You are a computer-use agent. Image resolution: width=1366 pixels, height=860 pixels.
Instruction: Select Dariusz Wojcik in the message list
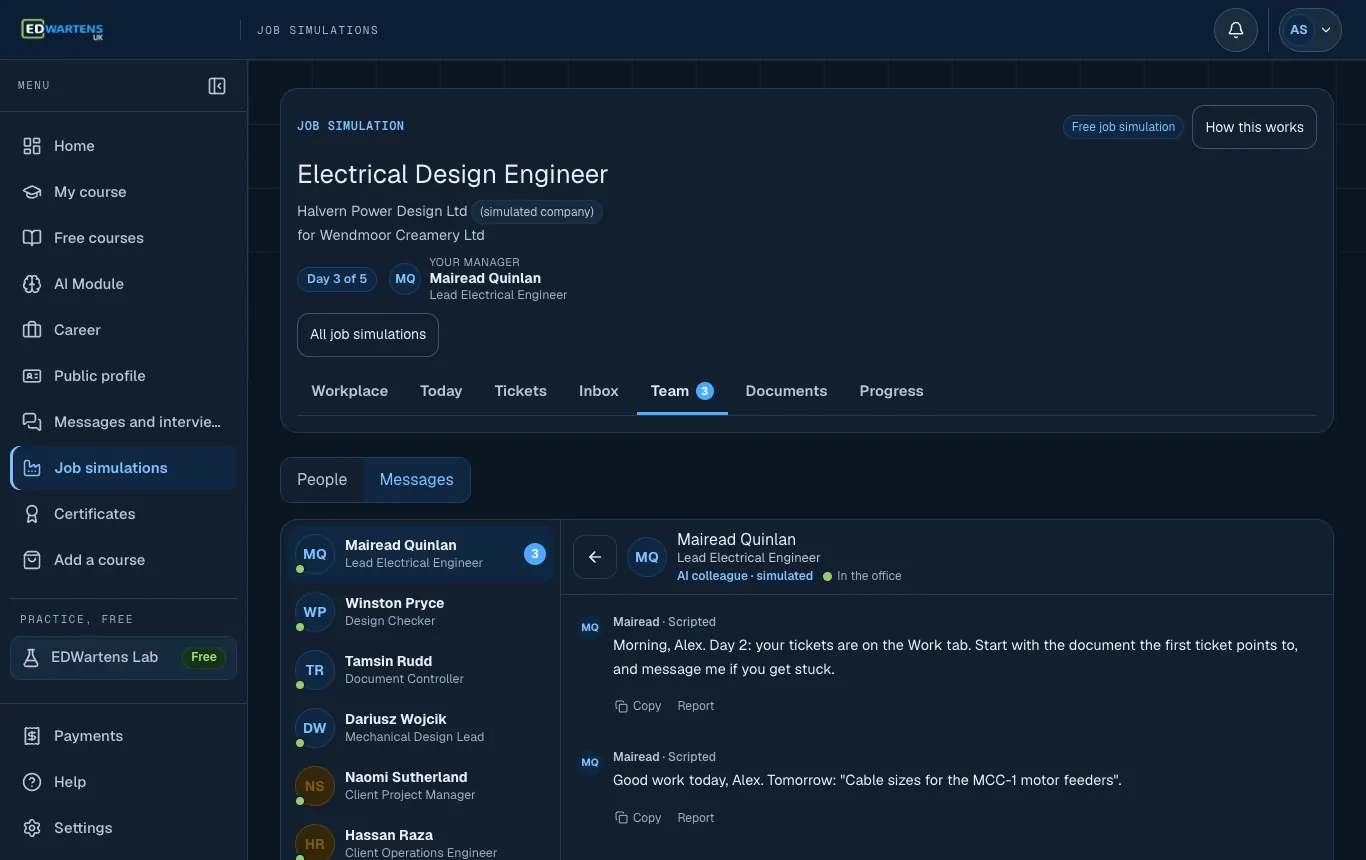click(x=421, y=728)
